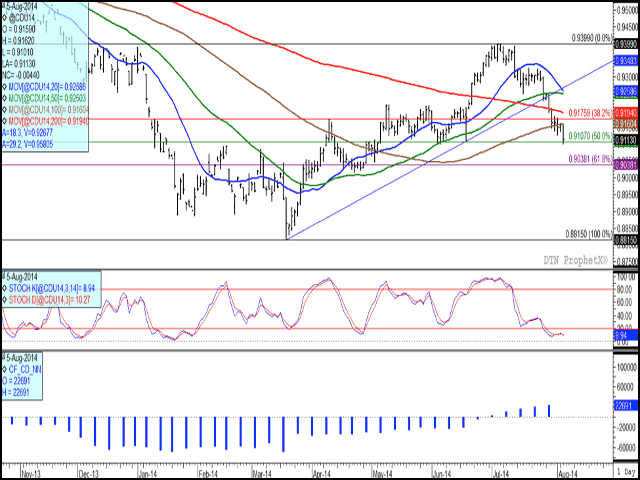640x480 pixels.
Task: Click the 0.89000 price axis label
Action: click(629, 213)
